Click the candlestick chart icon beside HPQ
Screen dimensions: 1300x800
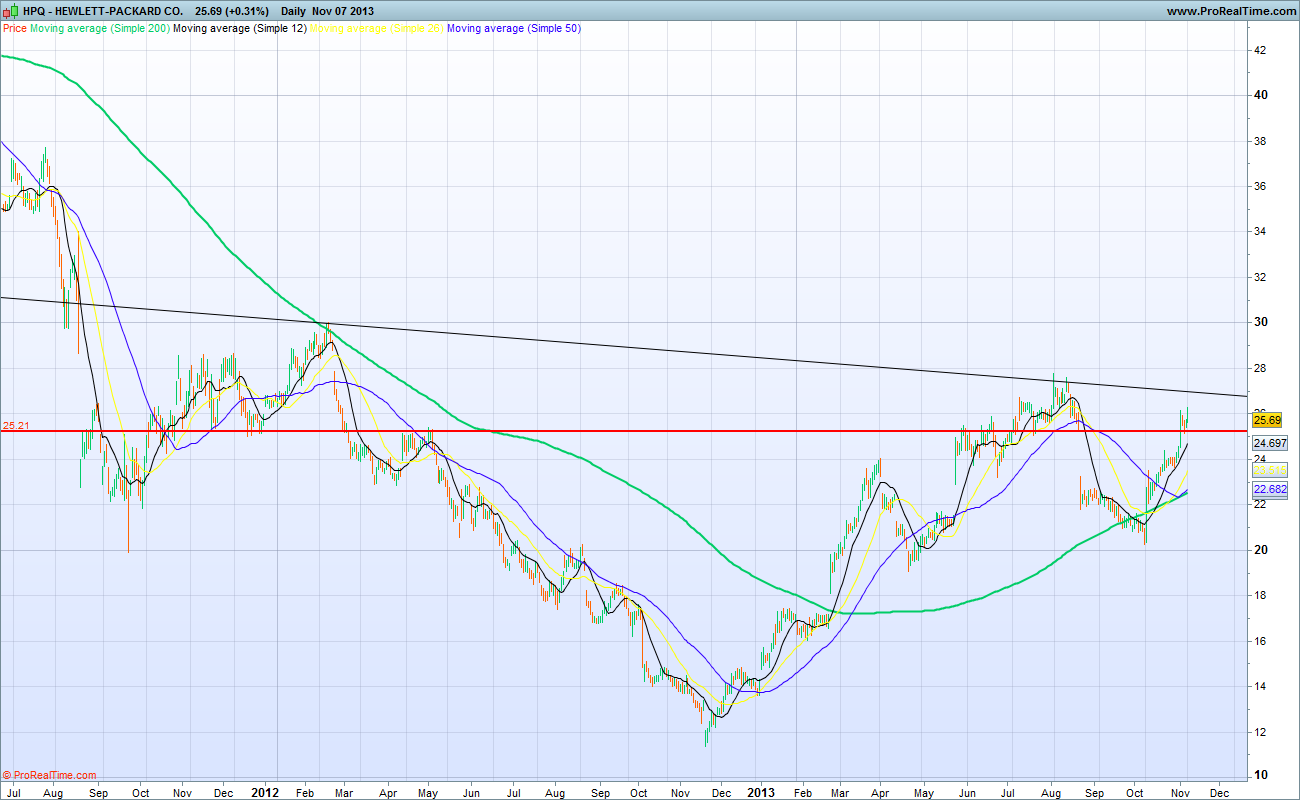click(x=8, y=11)
